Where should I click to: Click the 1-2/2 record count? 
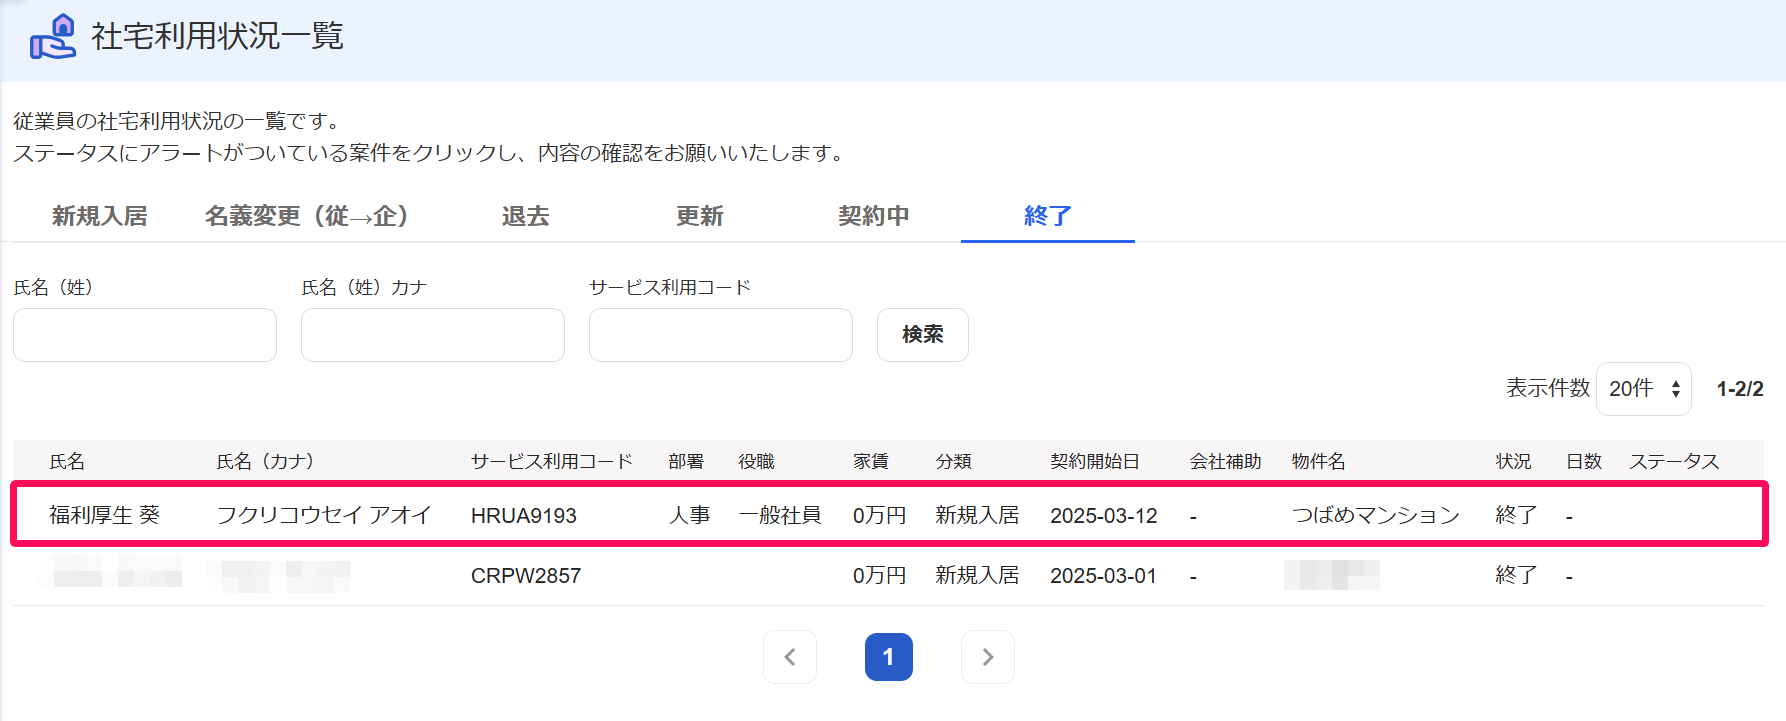1740,389
